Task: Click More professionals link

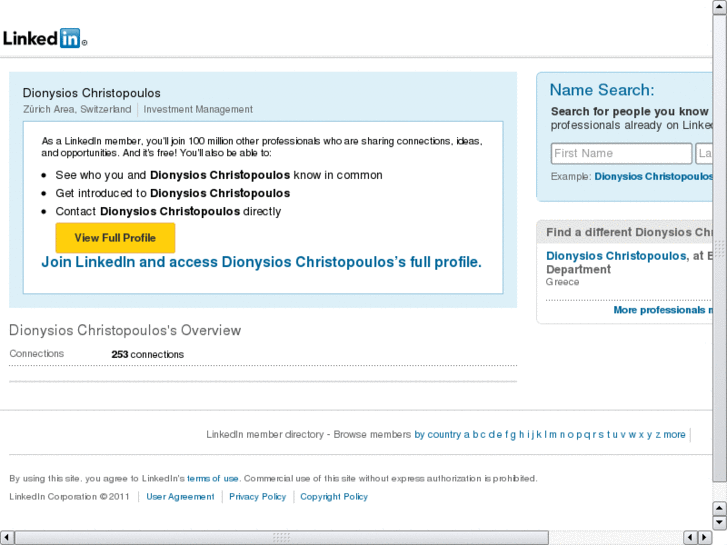Action: pyautogui.click(x=663, y=310)
